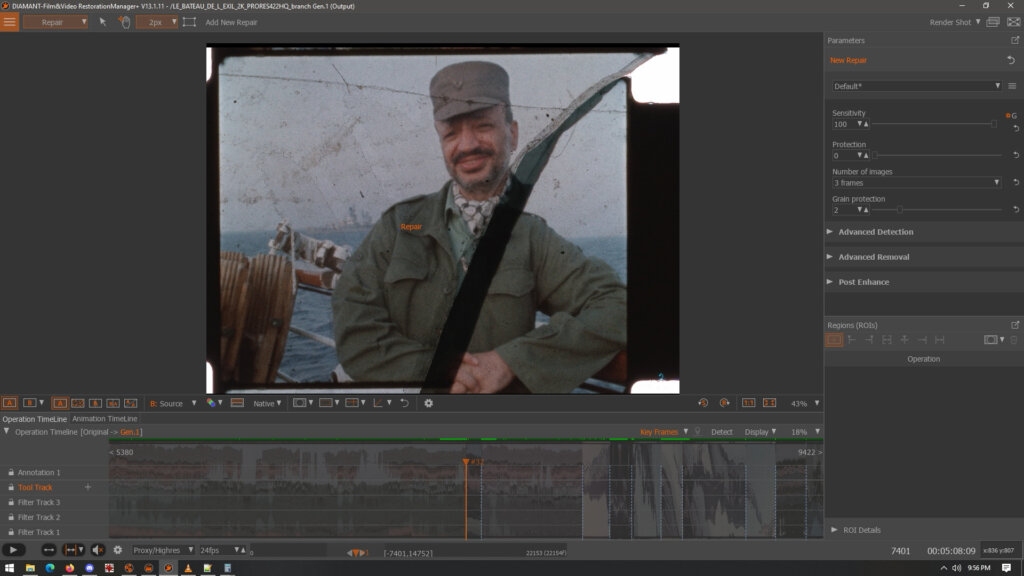Click the Play button
The image size is (1024, 576).
point(13,550)
